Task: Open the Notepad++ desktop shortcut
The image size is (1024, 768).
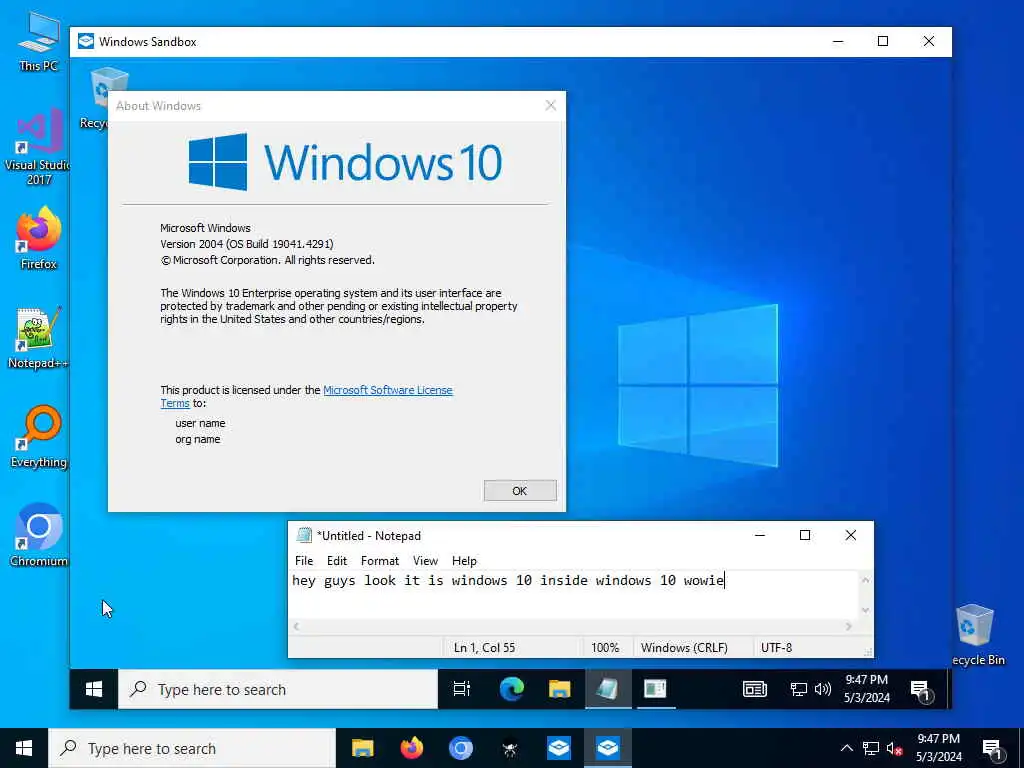Action: 38,338
